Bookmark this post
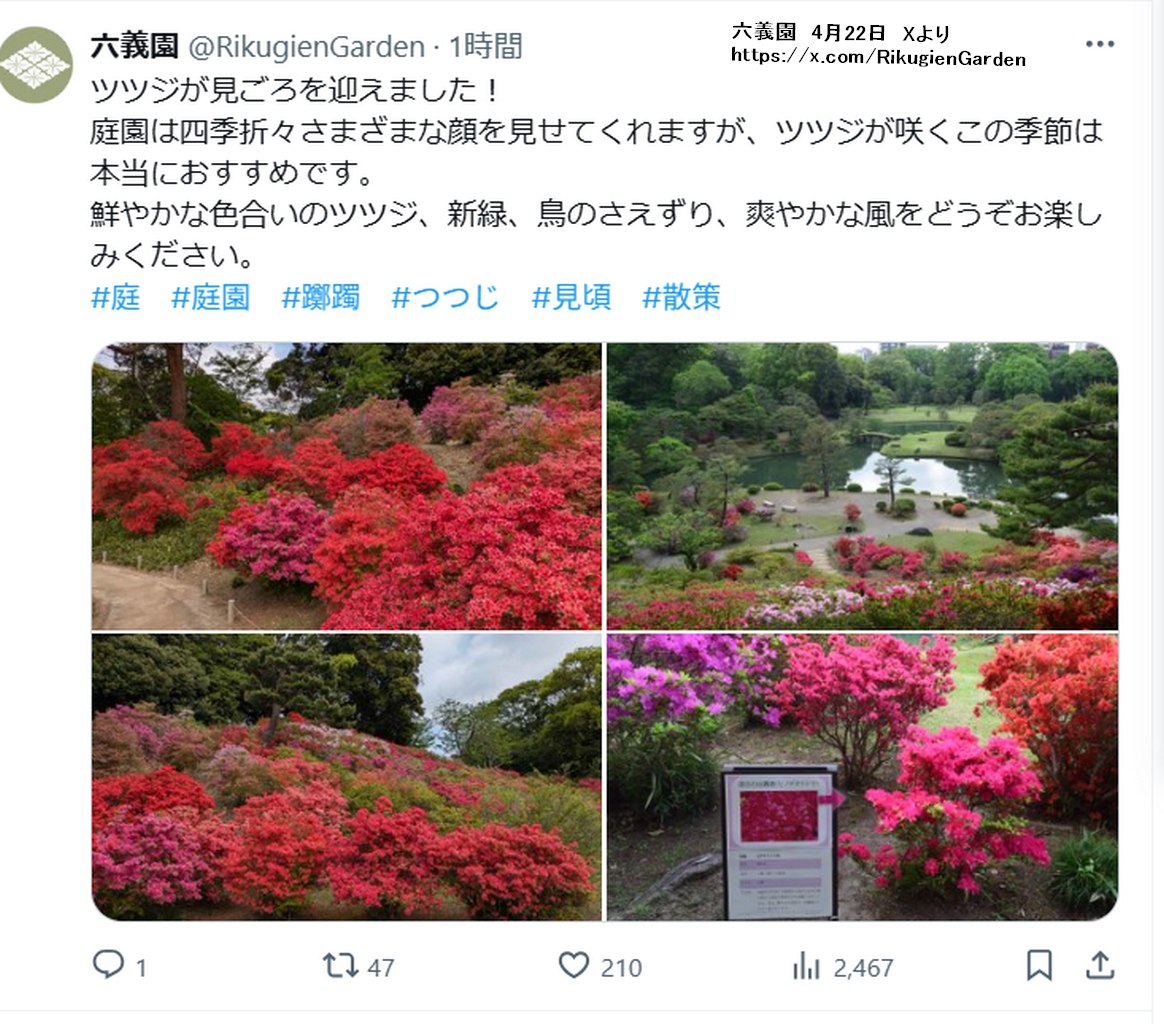 (x=1039, y=965)
